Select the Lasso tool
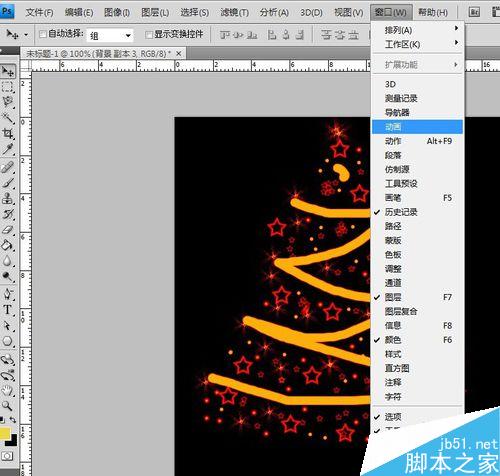Viewport: 500px width, 476px height. (7, 102)
